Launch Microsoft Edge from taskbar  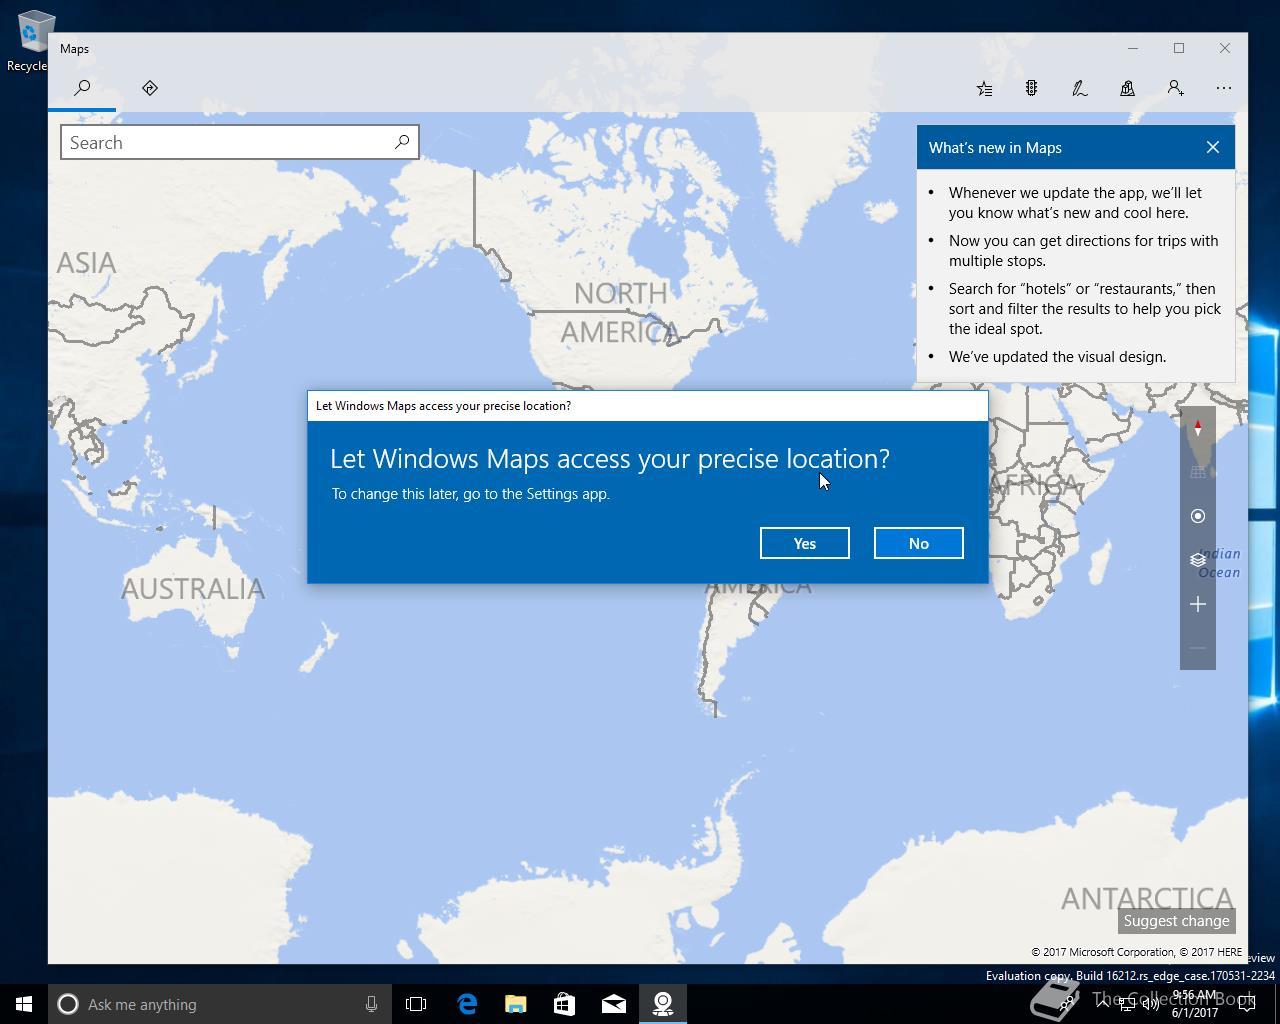[467, 1004]
